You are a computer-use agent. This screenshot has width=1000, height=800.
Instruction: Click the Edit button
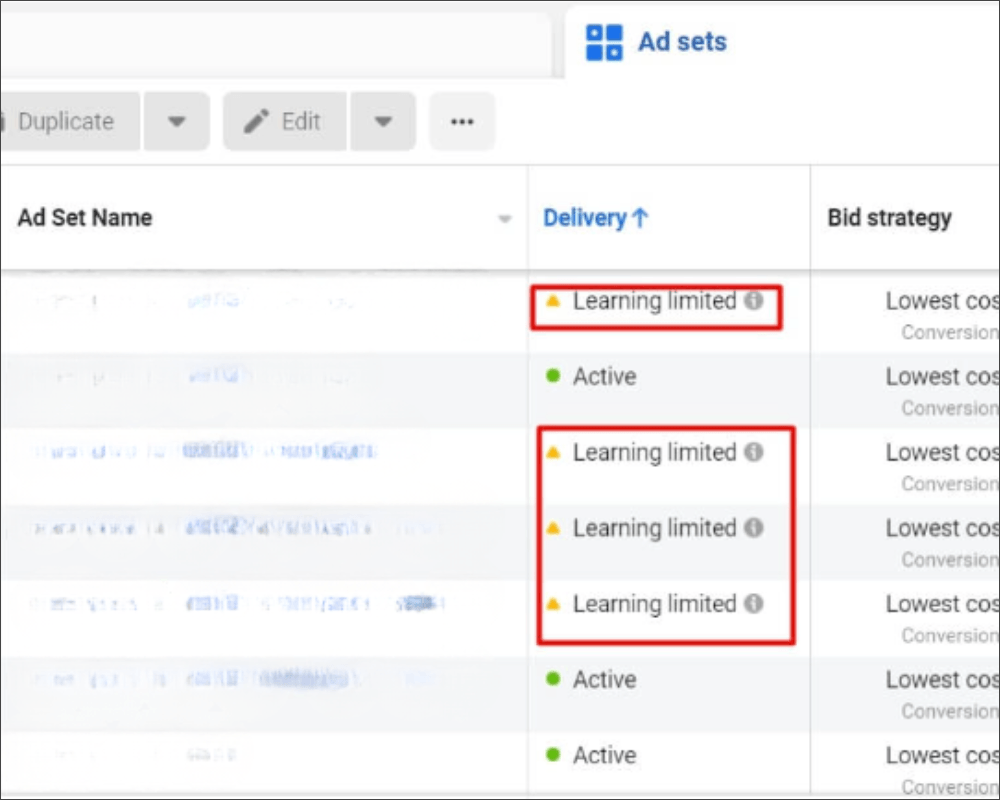[284, 121]
